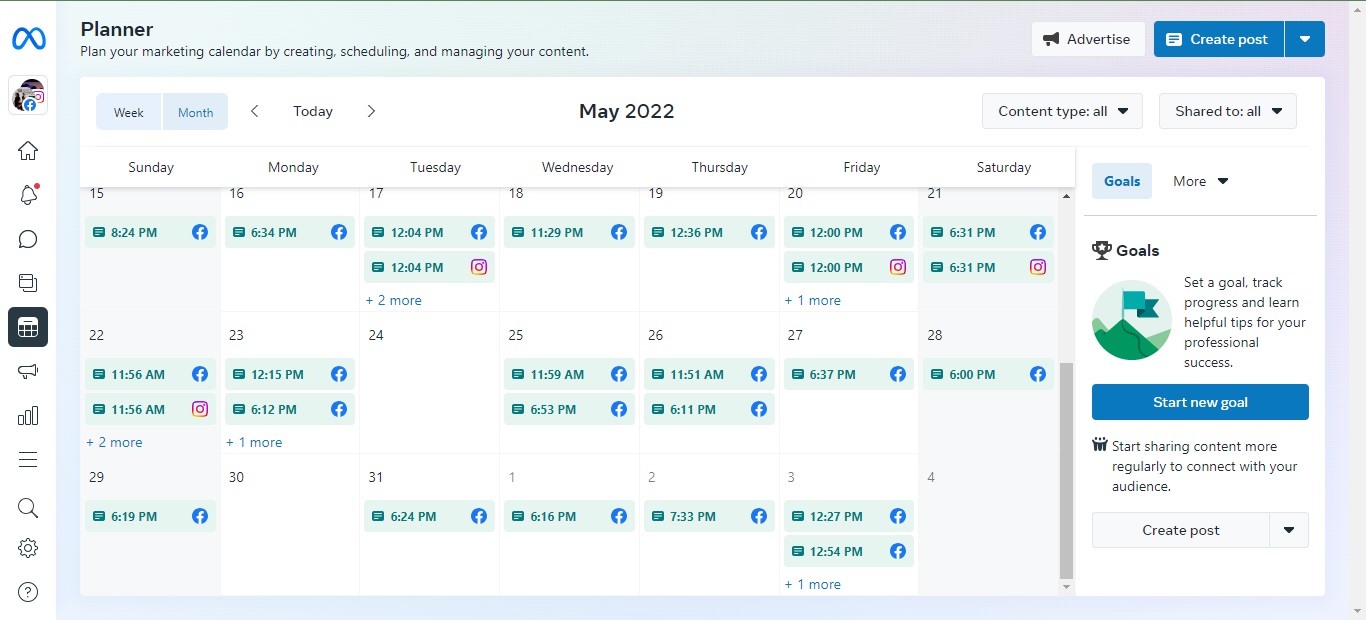Open the Ads megaphone icon in sidebar
This screenshot has width=1366, height=620.
tap(28, 371)
